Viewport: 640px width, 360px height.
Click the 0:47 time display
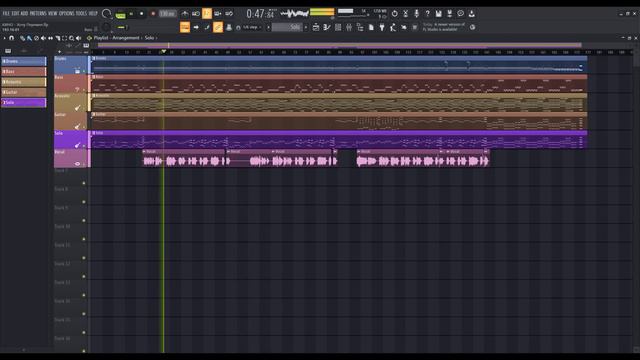[260, 14]
